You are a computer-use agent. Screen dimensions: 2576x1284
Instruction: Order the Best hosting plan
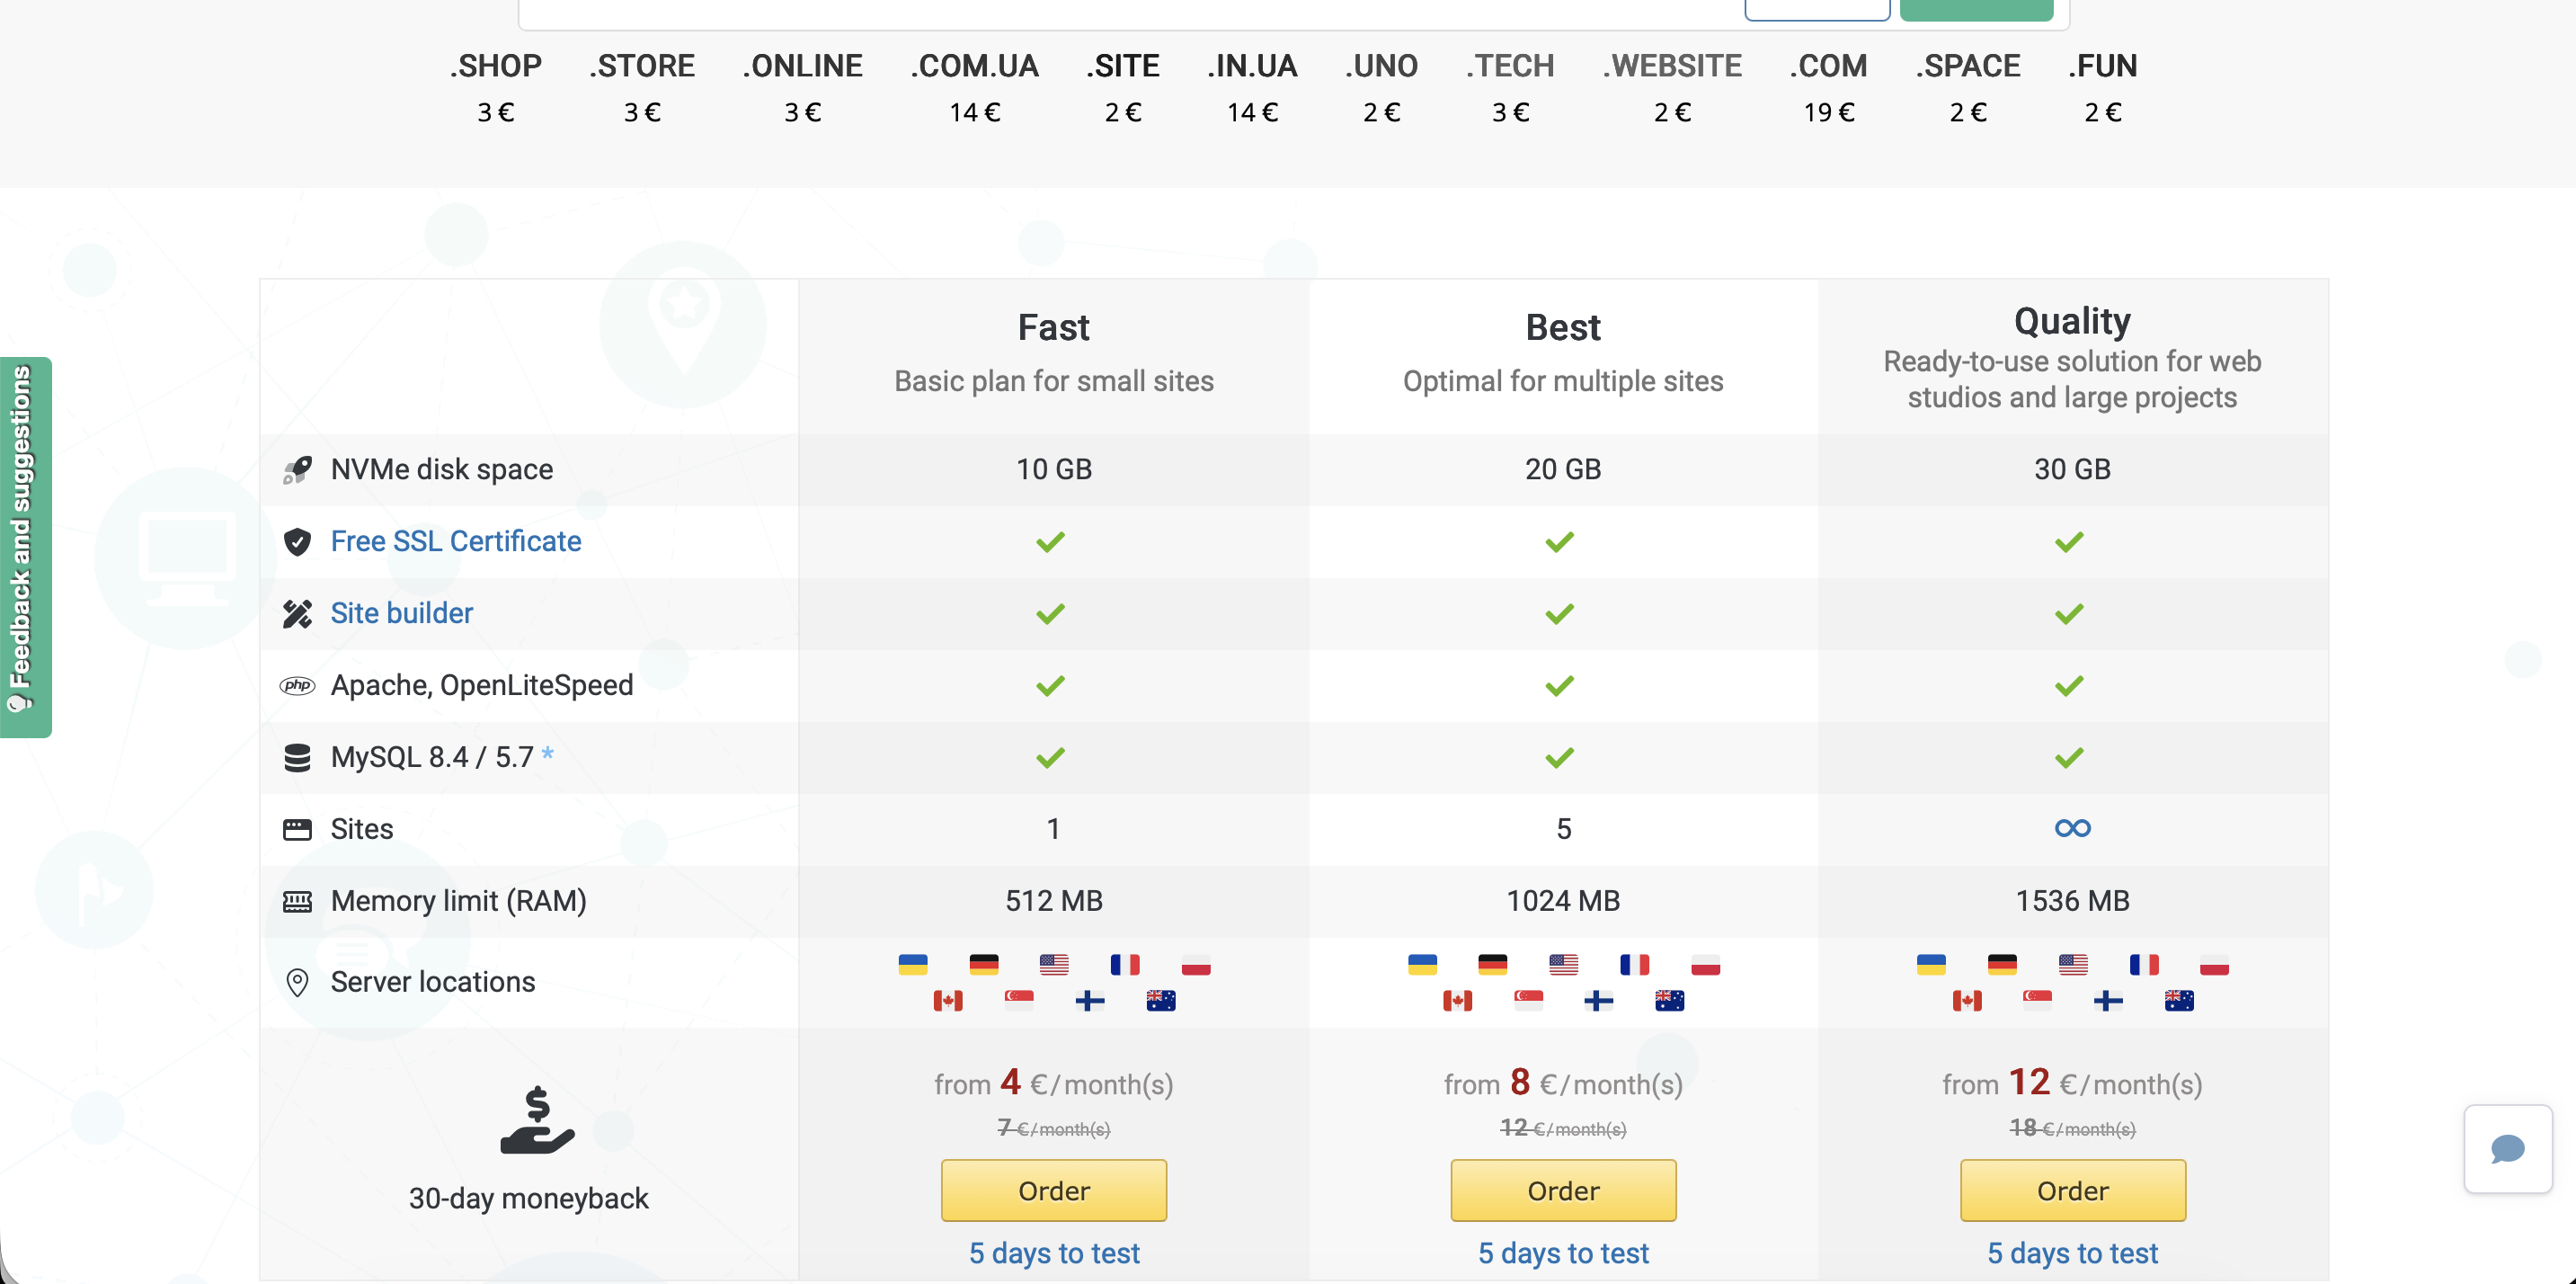coord(1562,1190)
